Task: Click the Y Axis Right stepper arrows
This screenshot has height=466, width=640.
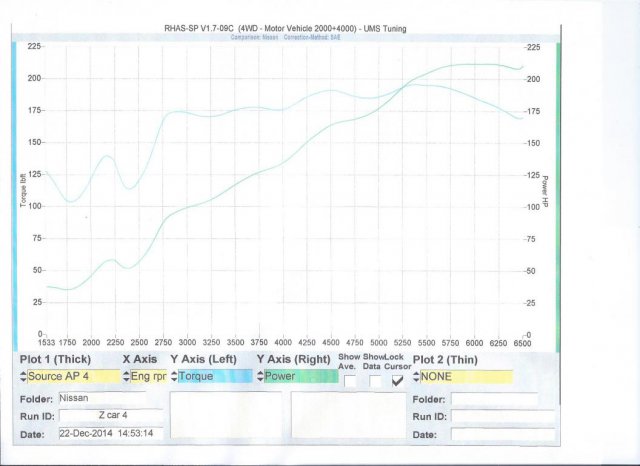Action: (262, 377)
